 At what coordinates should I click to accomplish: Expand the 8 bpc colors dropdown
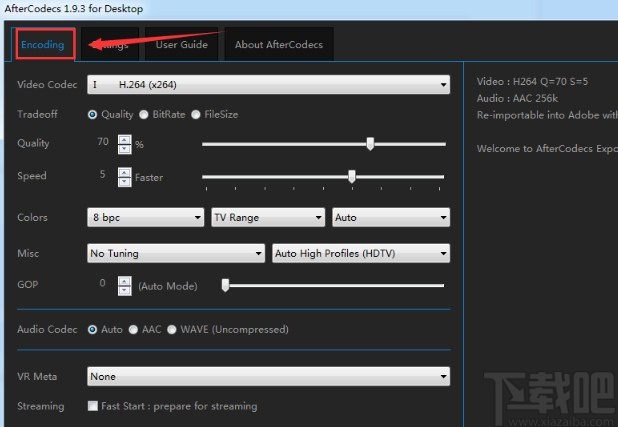(146, 217)
